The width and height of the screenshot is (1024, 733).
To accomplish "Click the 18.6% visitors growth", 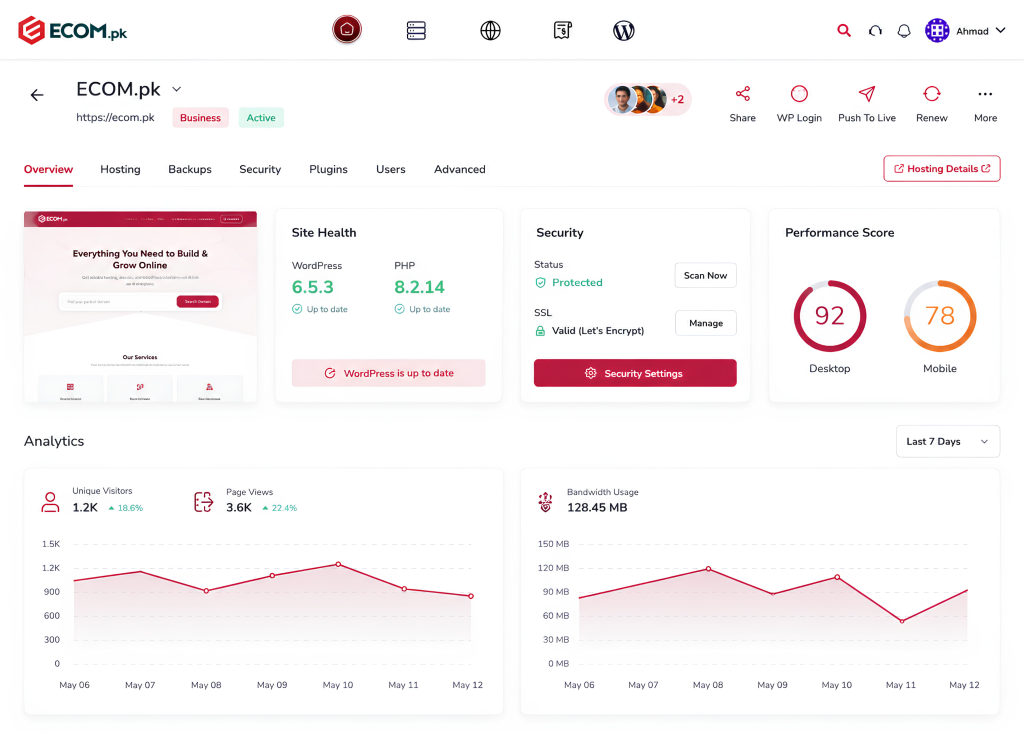I will pyautogui.click(x=125, y=508).
